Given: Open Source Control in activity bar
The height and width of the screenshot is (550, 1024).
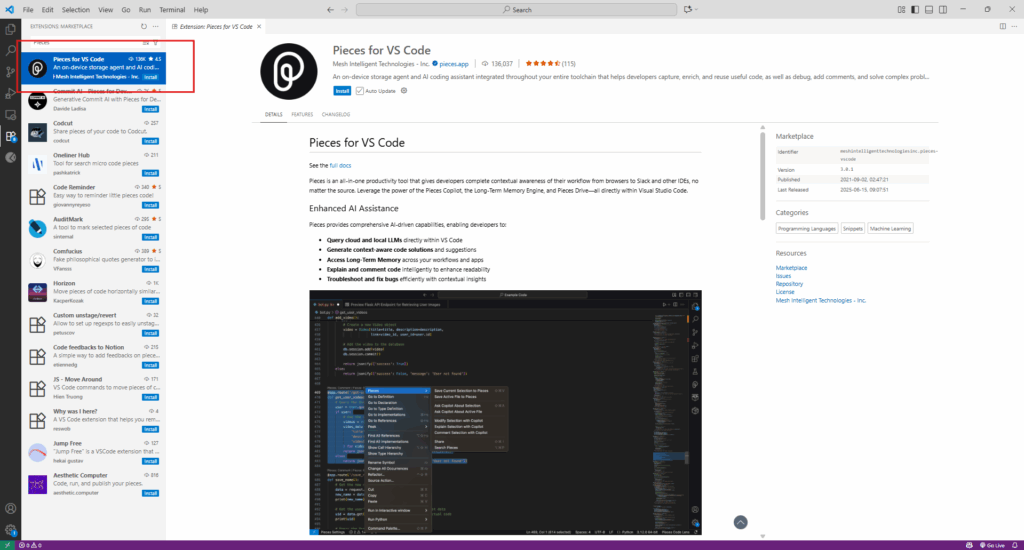Looking at the screenshot, I should 11,73.
